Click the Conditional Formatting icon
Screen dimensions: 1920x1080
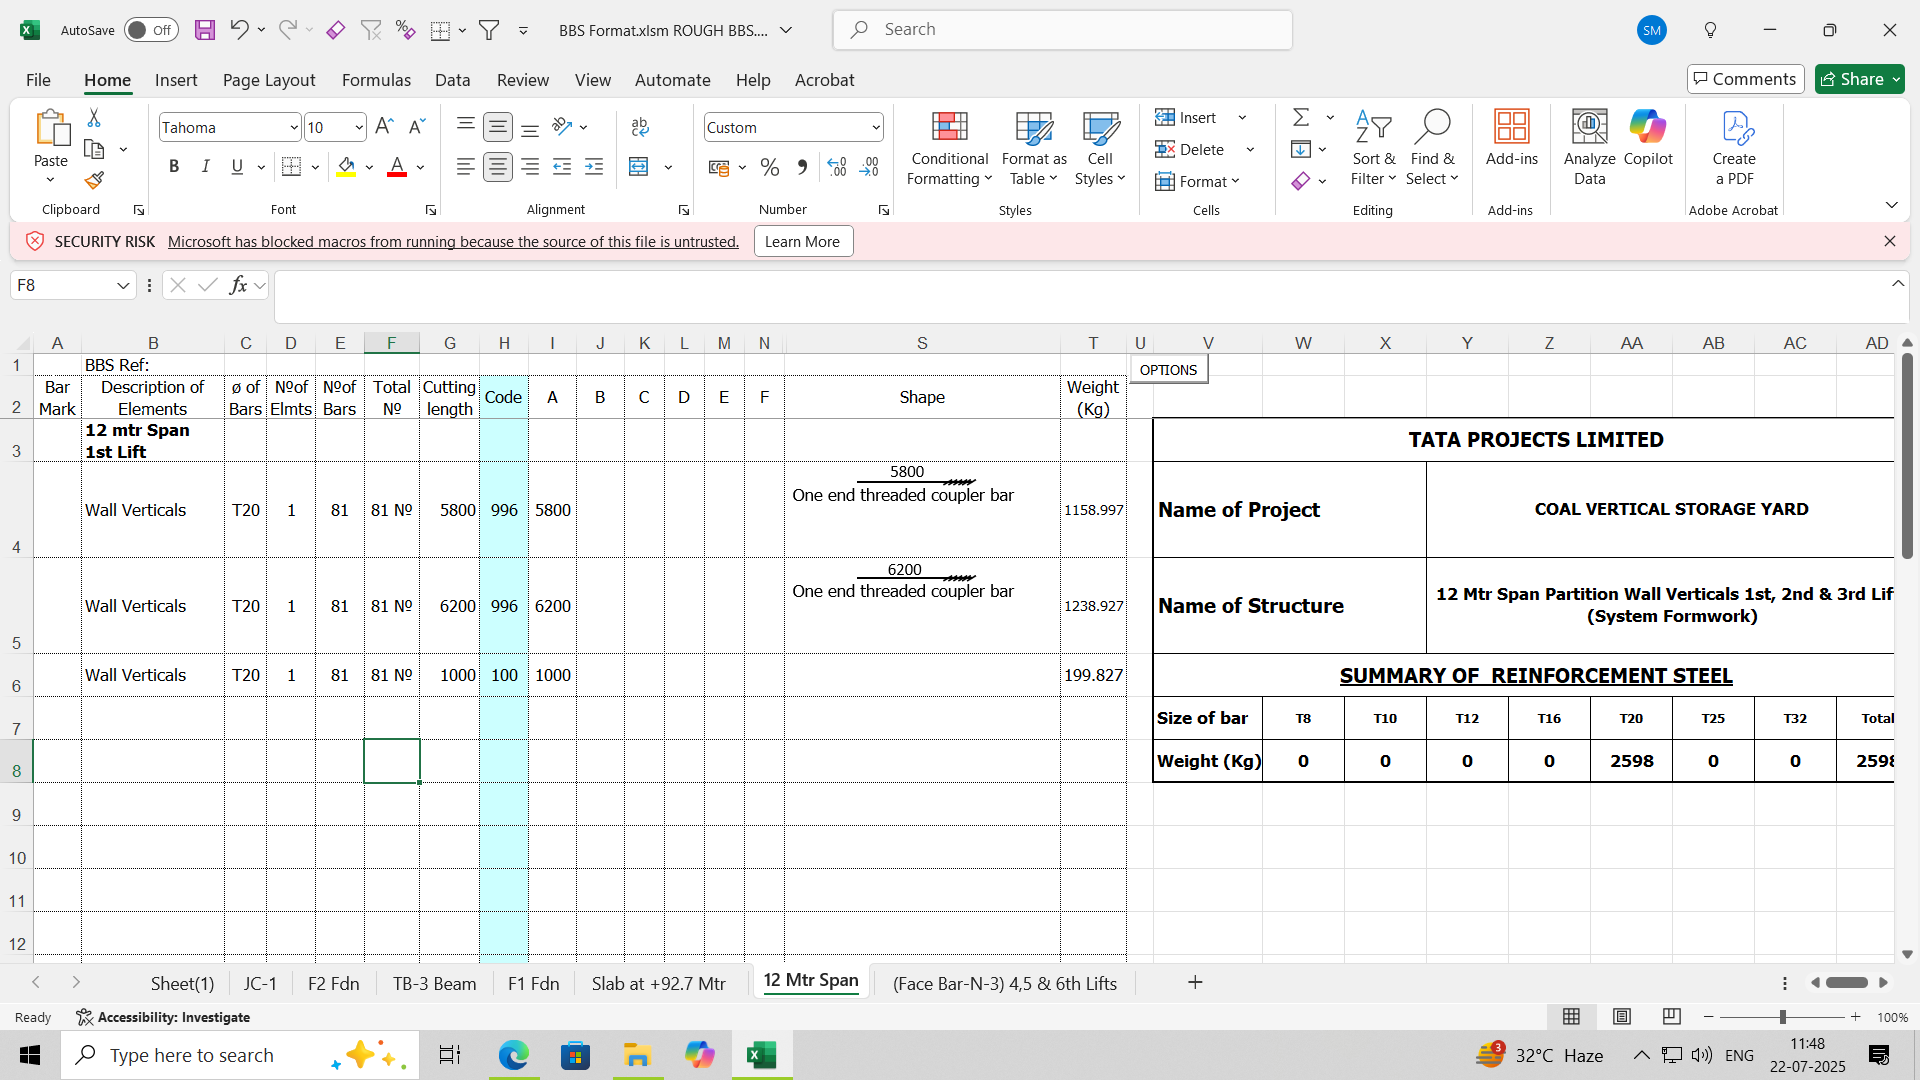949,128
